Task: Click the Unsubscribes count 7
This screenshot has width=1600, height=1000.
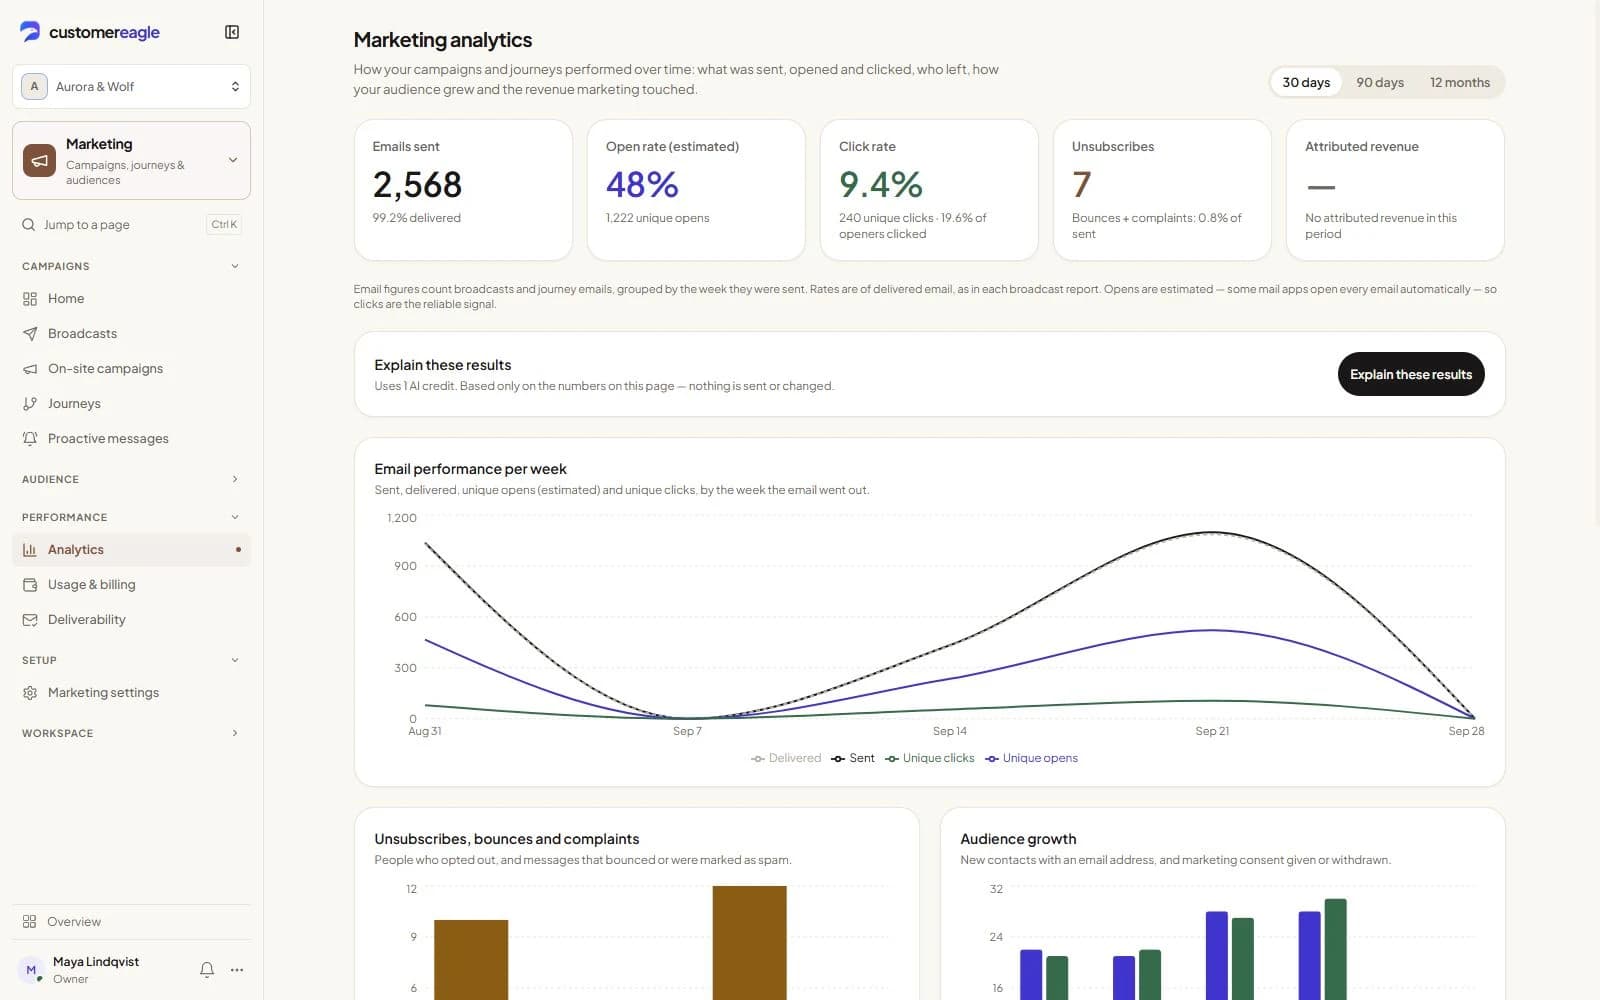Action: coord(1081,185)
